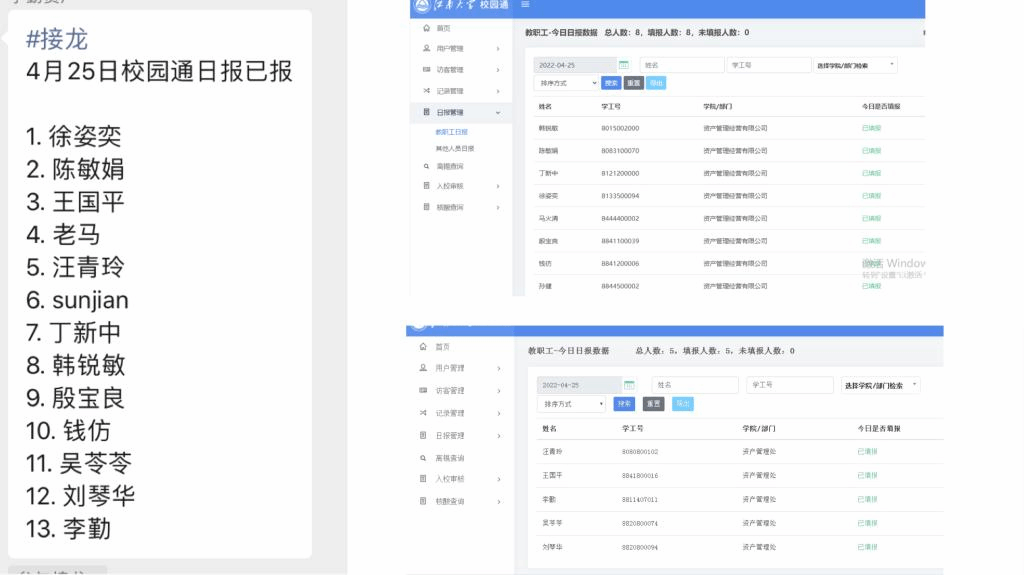Click the Jiangsu University 校园通 logo
Viewport: 1024px width, 575px height.
463,5
